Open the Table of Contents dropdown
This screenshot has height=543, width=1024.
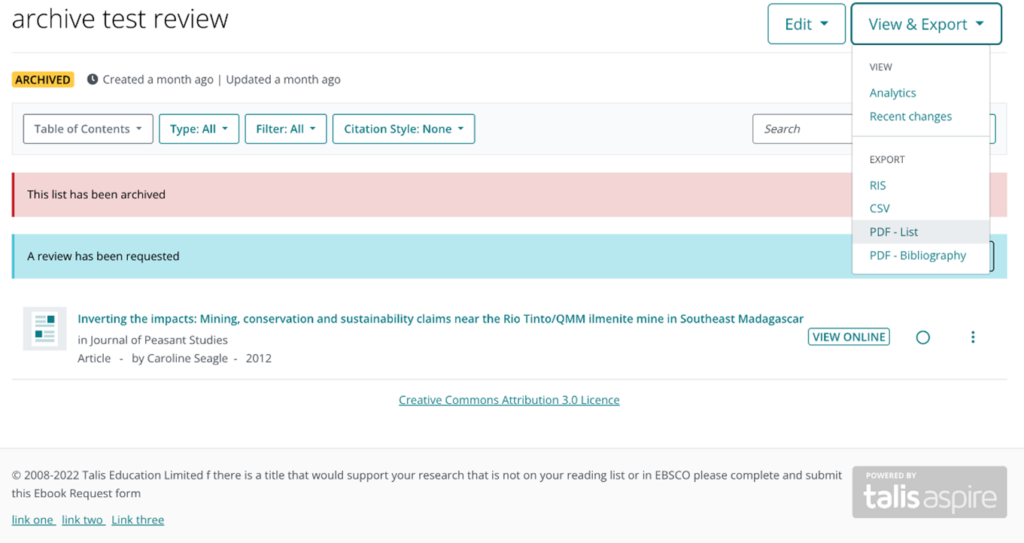click(x=88, y=129)
